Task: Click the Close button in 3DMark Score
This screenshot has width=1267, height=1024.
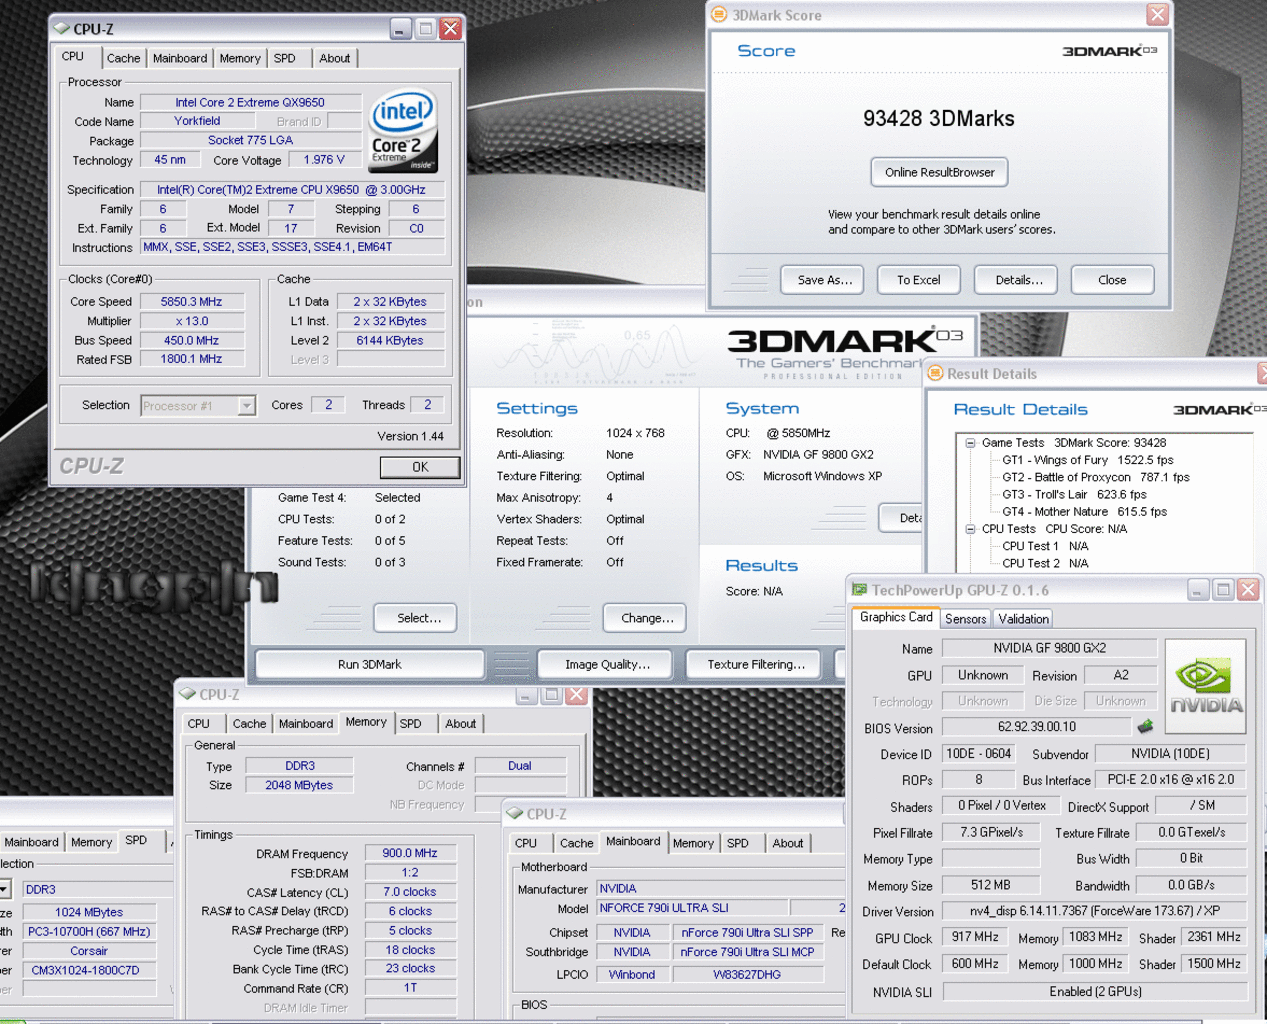Action: tap(1112, 280)
